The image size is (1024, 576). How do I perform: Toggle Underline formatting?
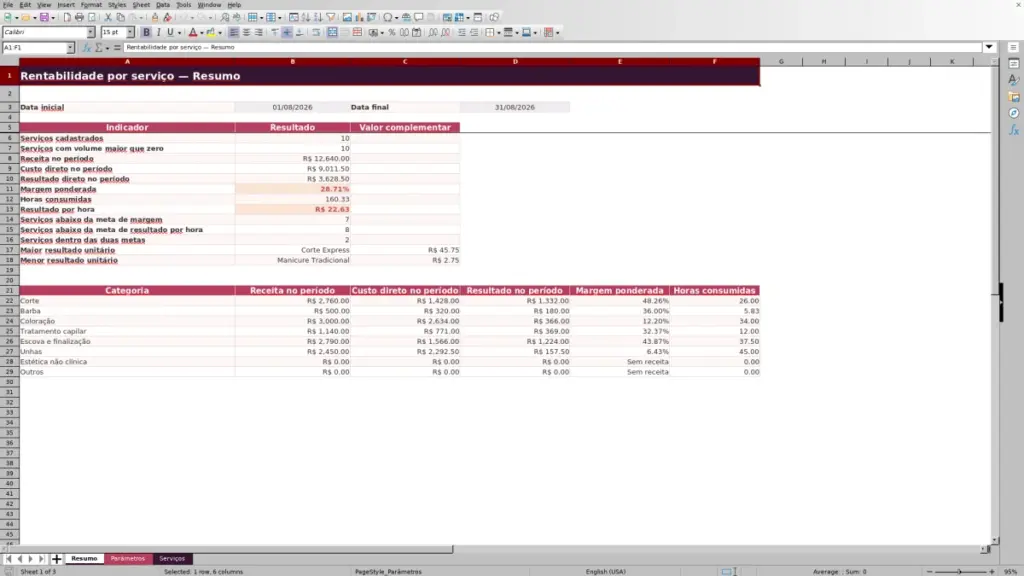point(170,33)
